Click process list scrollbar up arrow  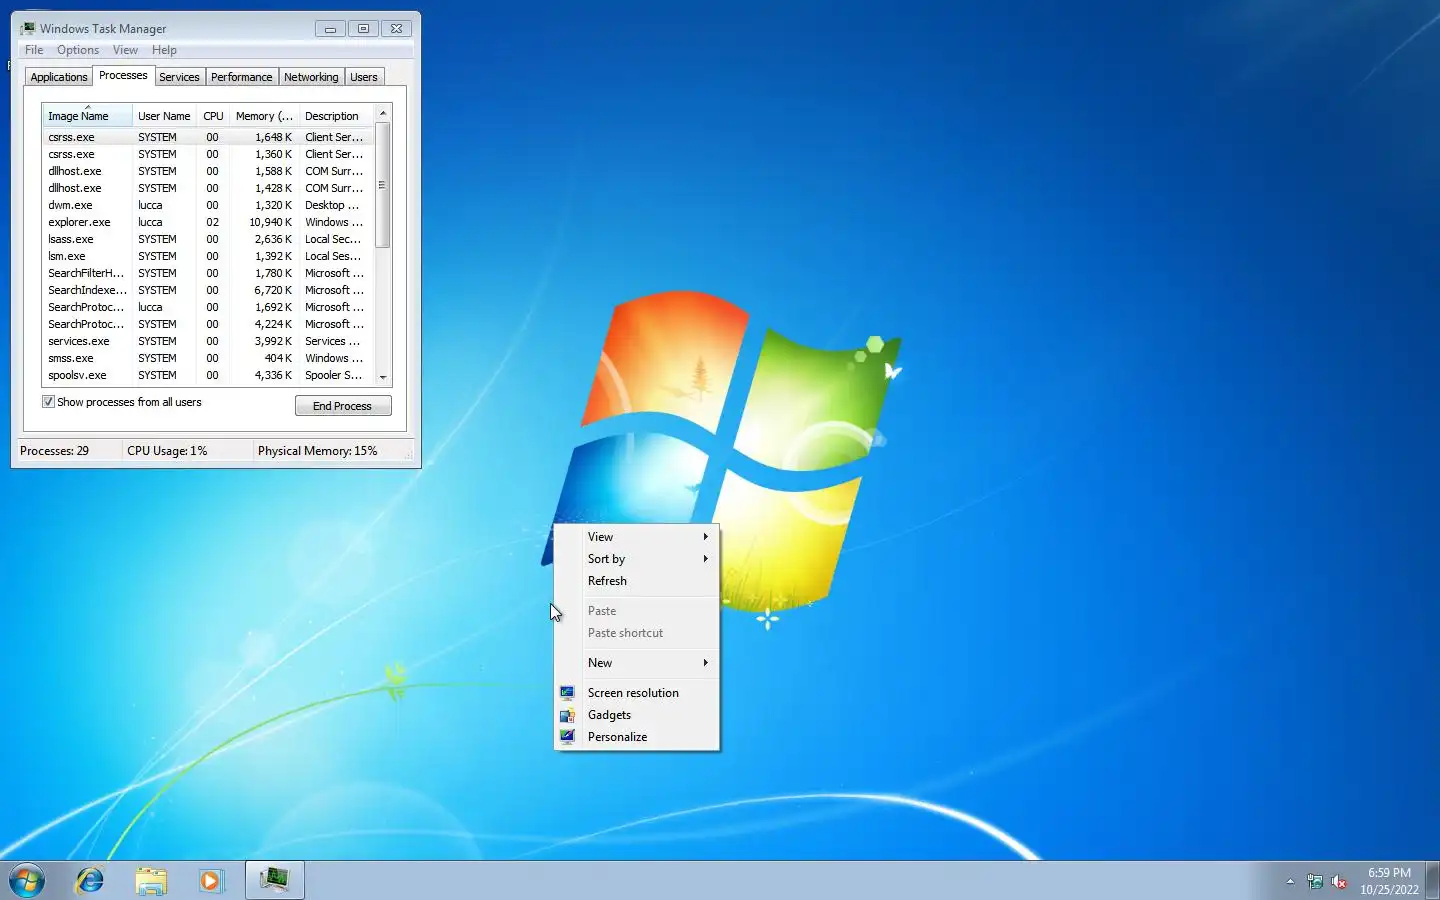(383, 113)
